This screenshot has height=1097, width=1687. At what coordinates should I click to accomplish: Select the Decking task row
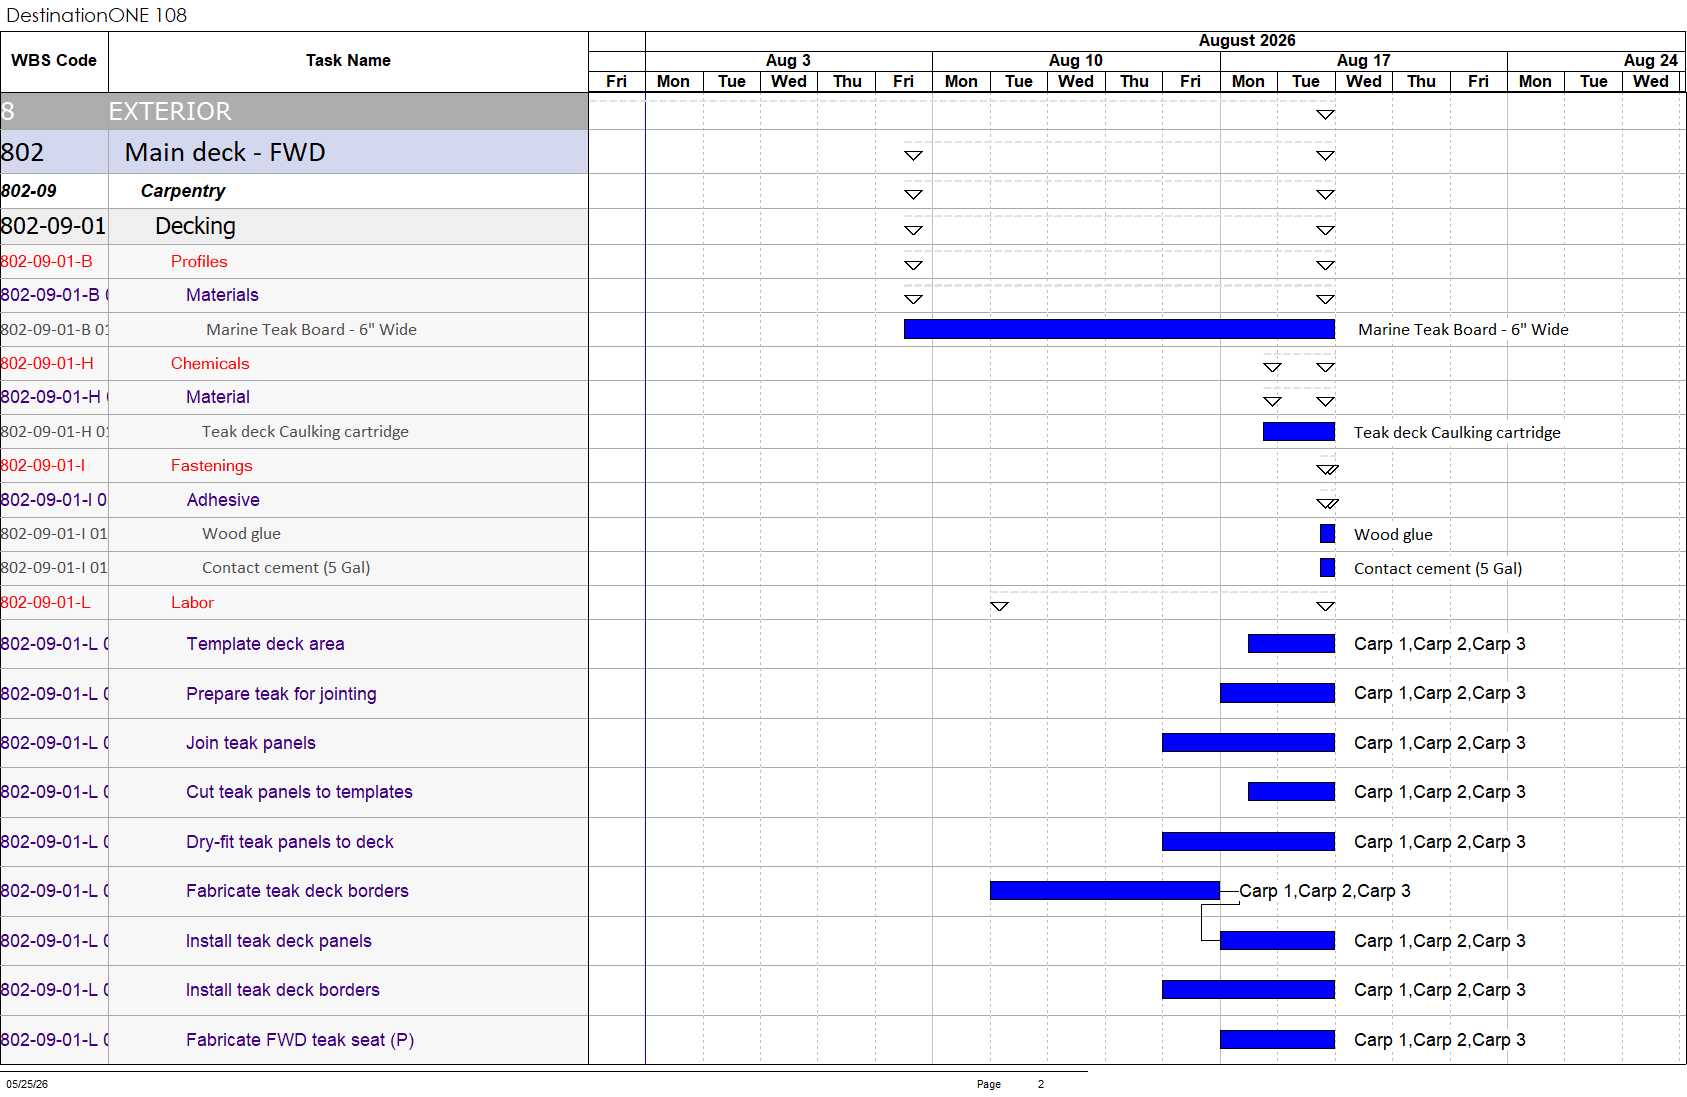click(294, 226)
